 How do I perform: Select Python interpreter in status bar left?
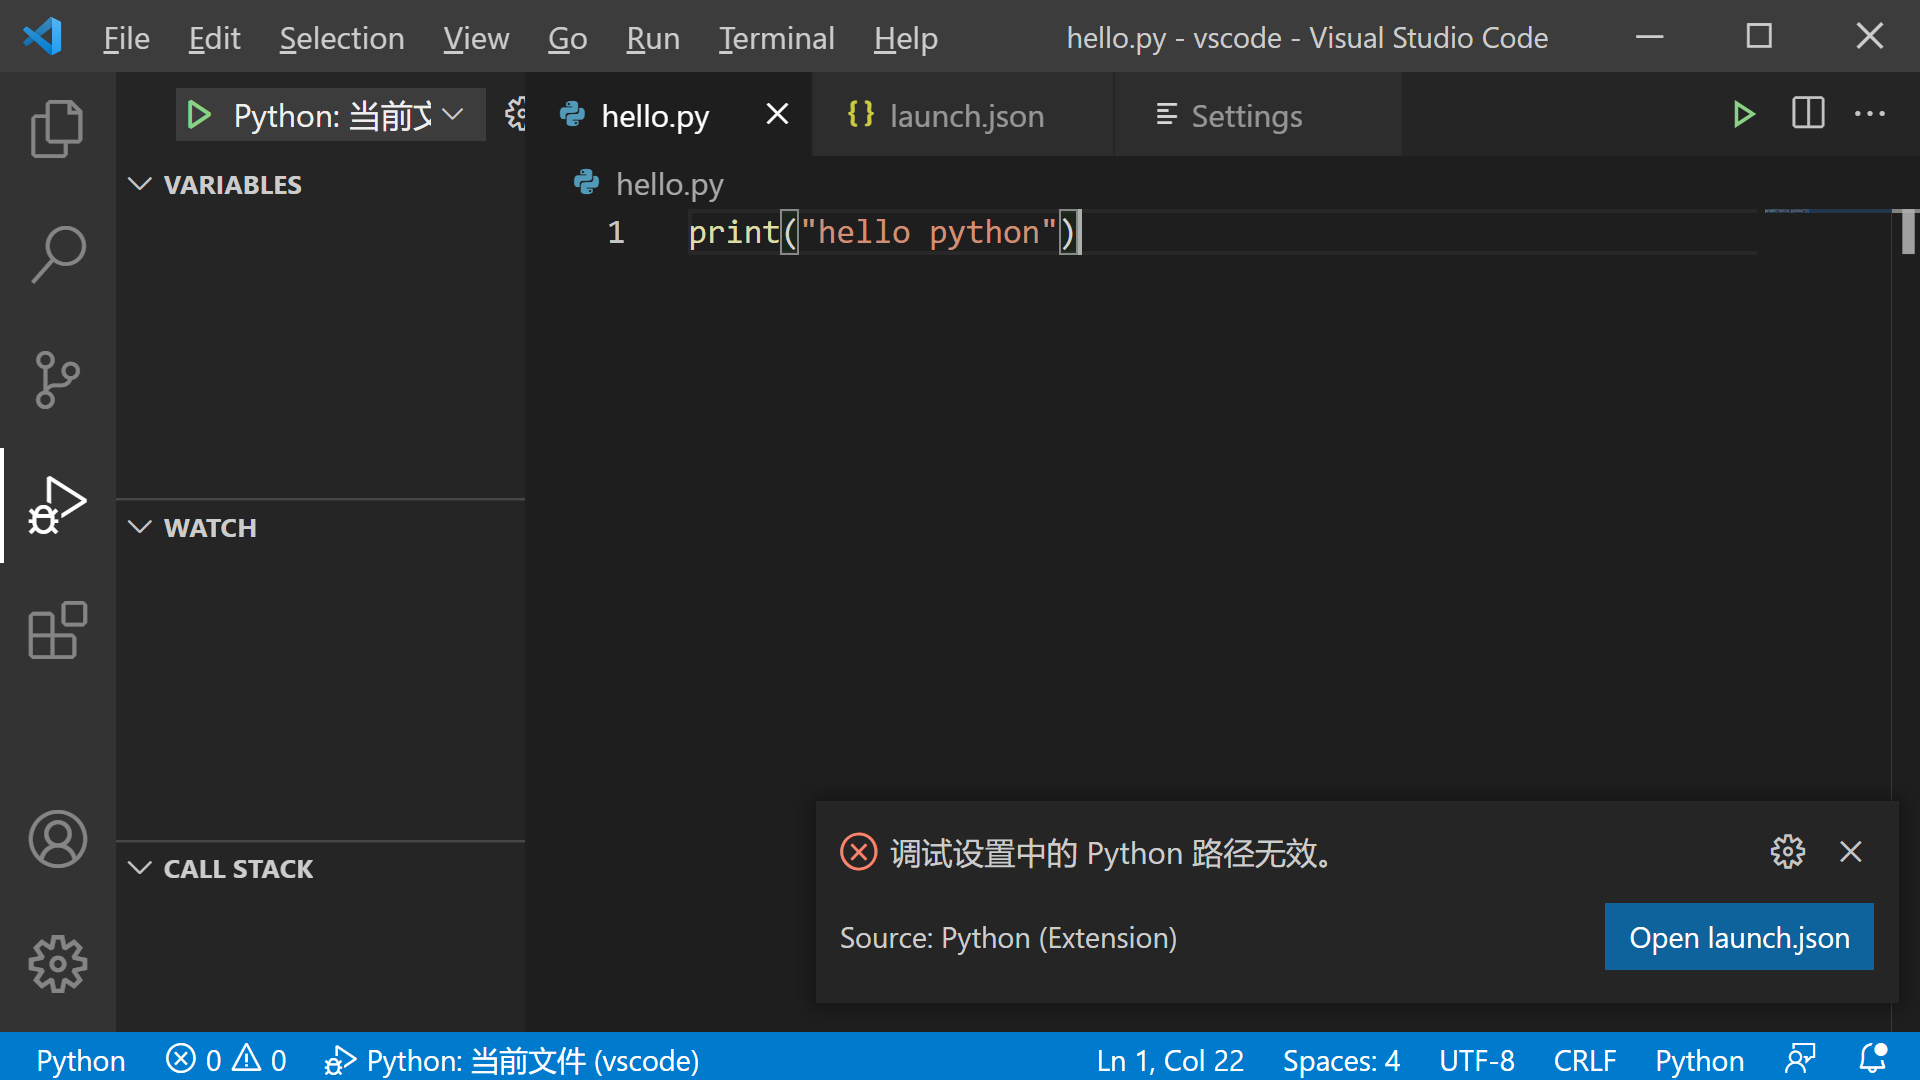click(x=81, y=1059)
